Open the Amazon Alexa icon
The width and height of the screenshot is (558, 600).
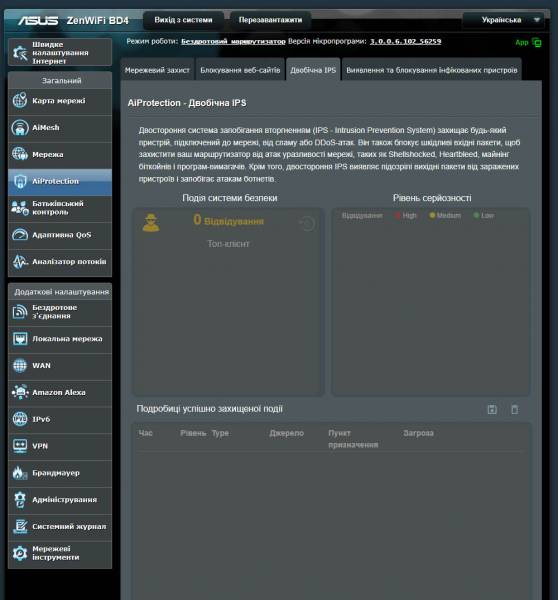pyautogui.click(x=20, y=393)
